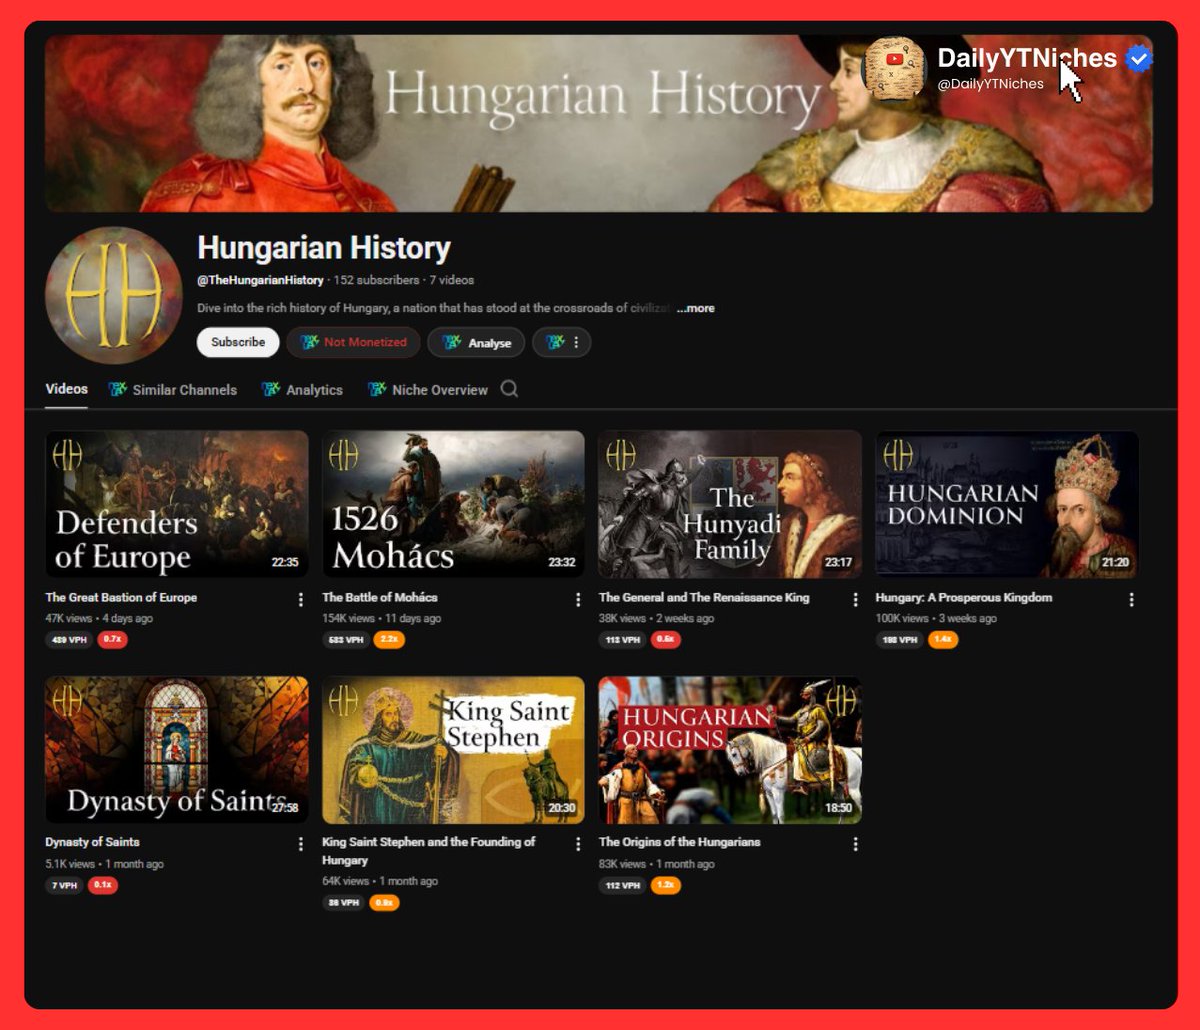Viewport: 1200px width, 1030px height.
Task: Open menu for King Saint Stephen and the Founding
Action: tap(578, 844)
